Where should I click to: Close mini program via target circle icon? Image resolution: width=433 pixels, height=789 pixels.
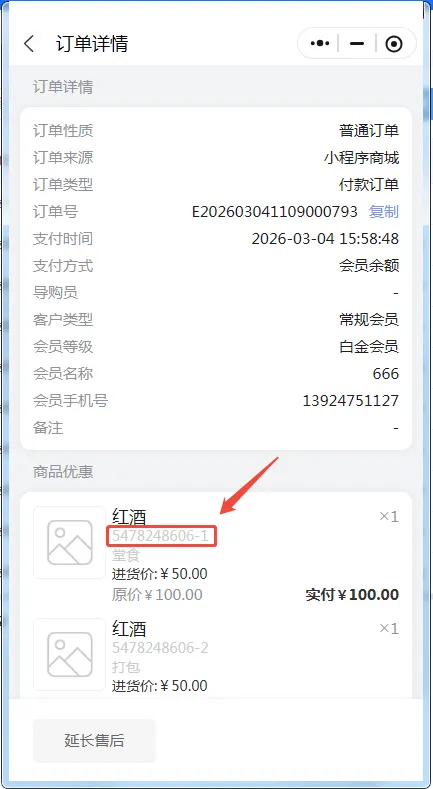click(394, 44)
